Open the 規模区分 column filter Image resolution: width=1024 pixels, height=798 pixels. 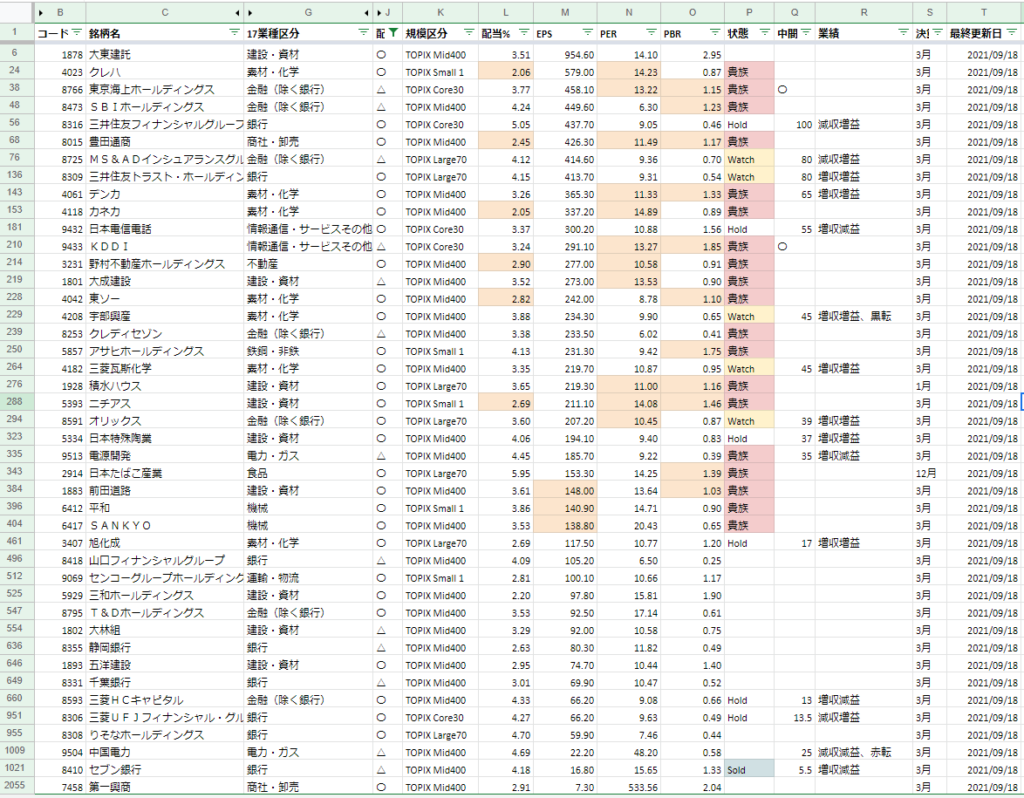click(469, 33)
